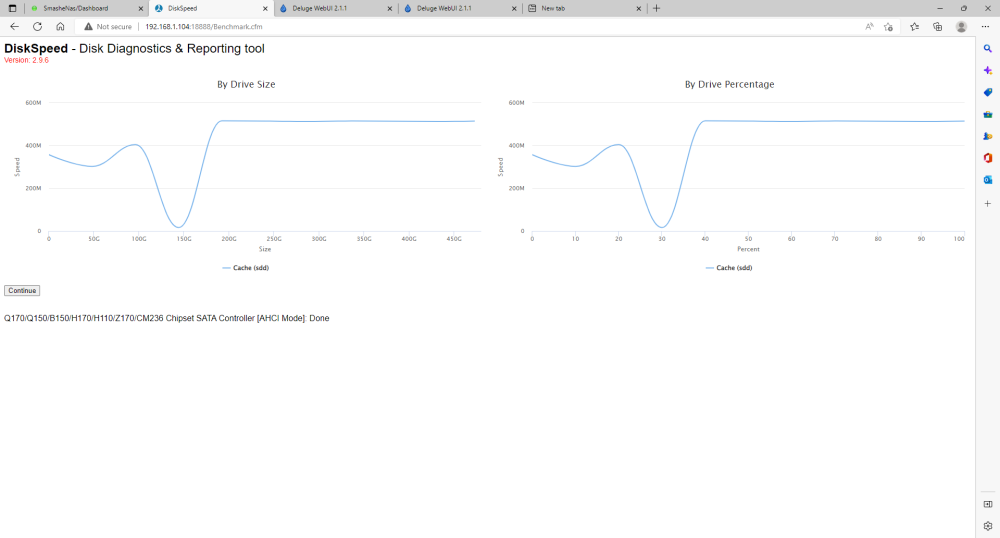This screenshot has height=538, width=1000.
Task: Open the tab actions menu icon
Action: tap(12, 8)
